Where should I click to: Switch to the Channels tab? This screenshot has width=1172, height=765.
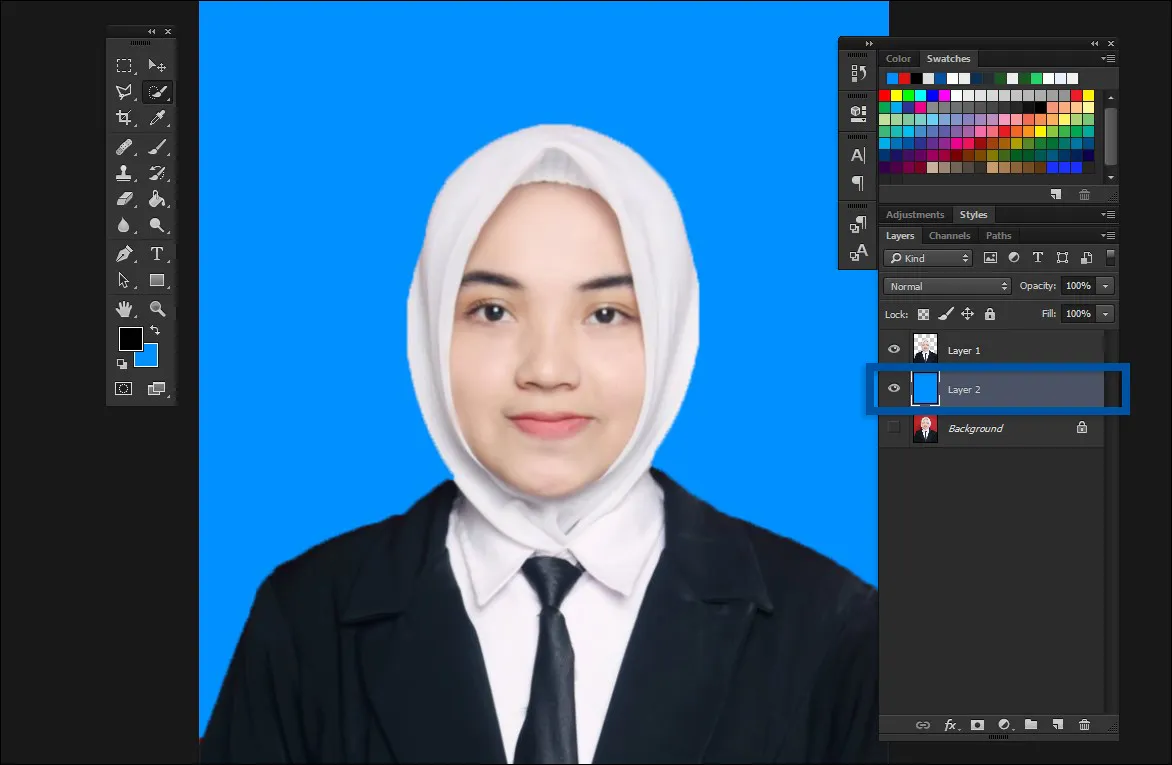tap(949, 235)
